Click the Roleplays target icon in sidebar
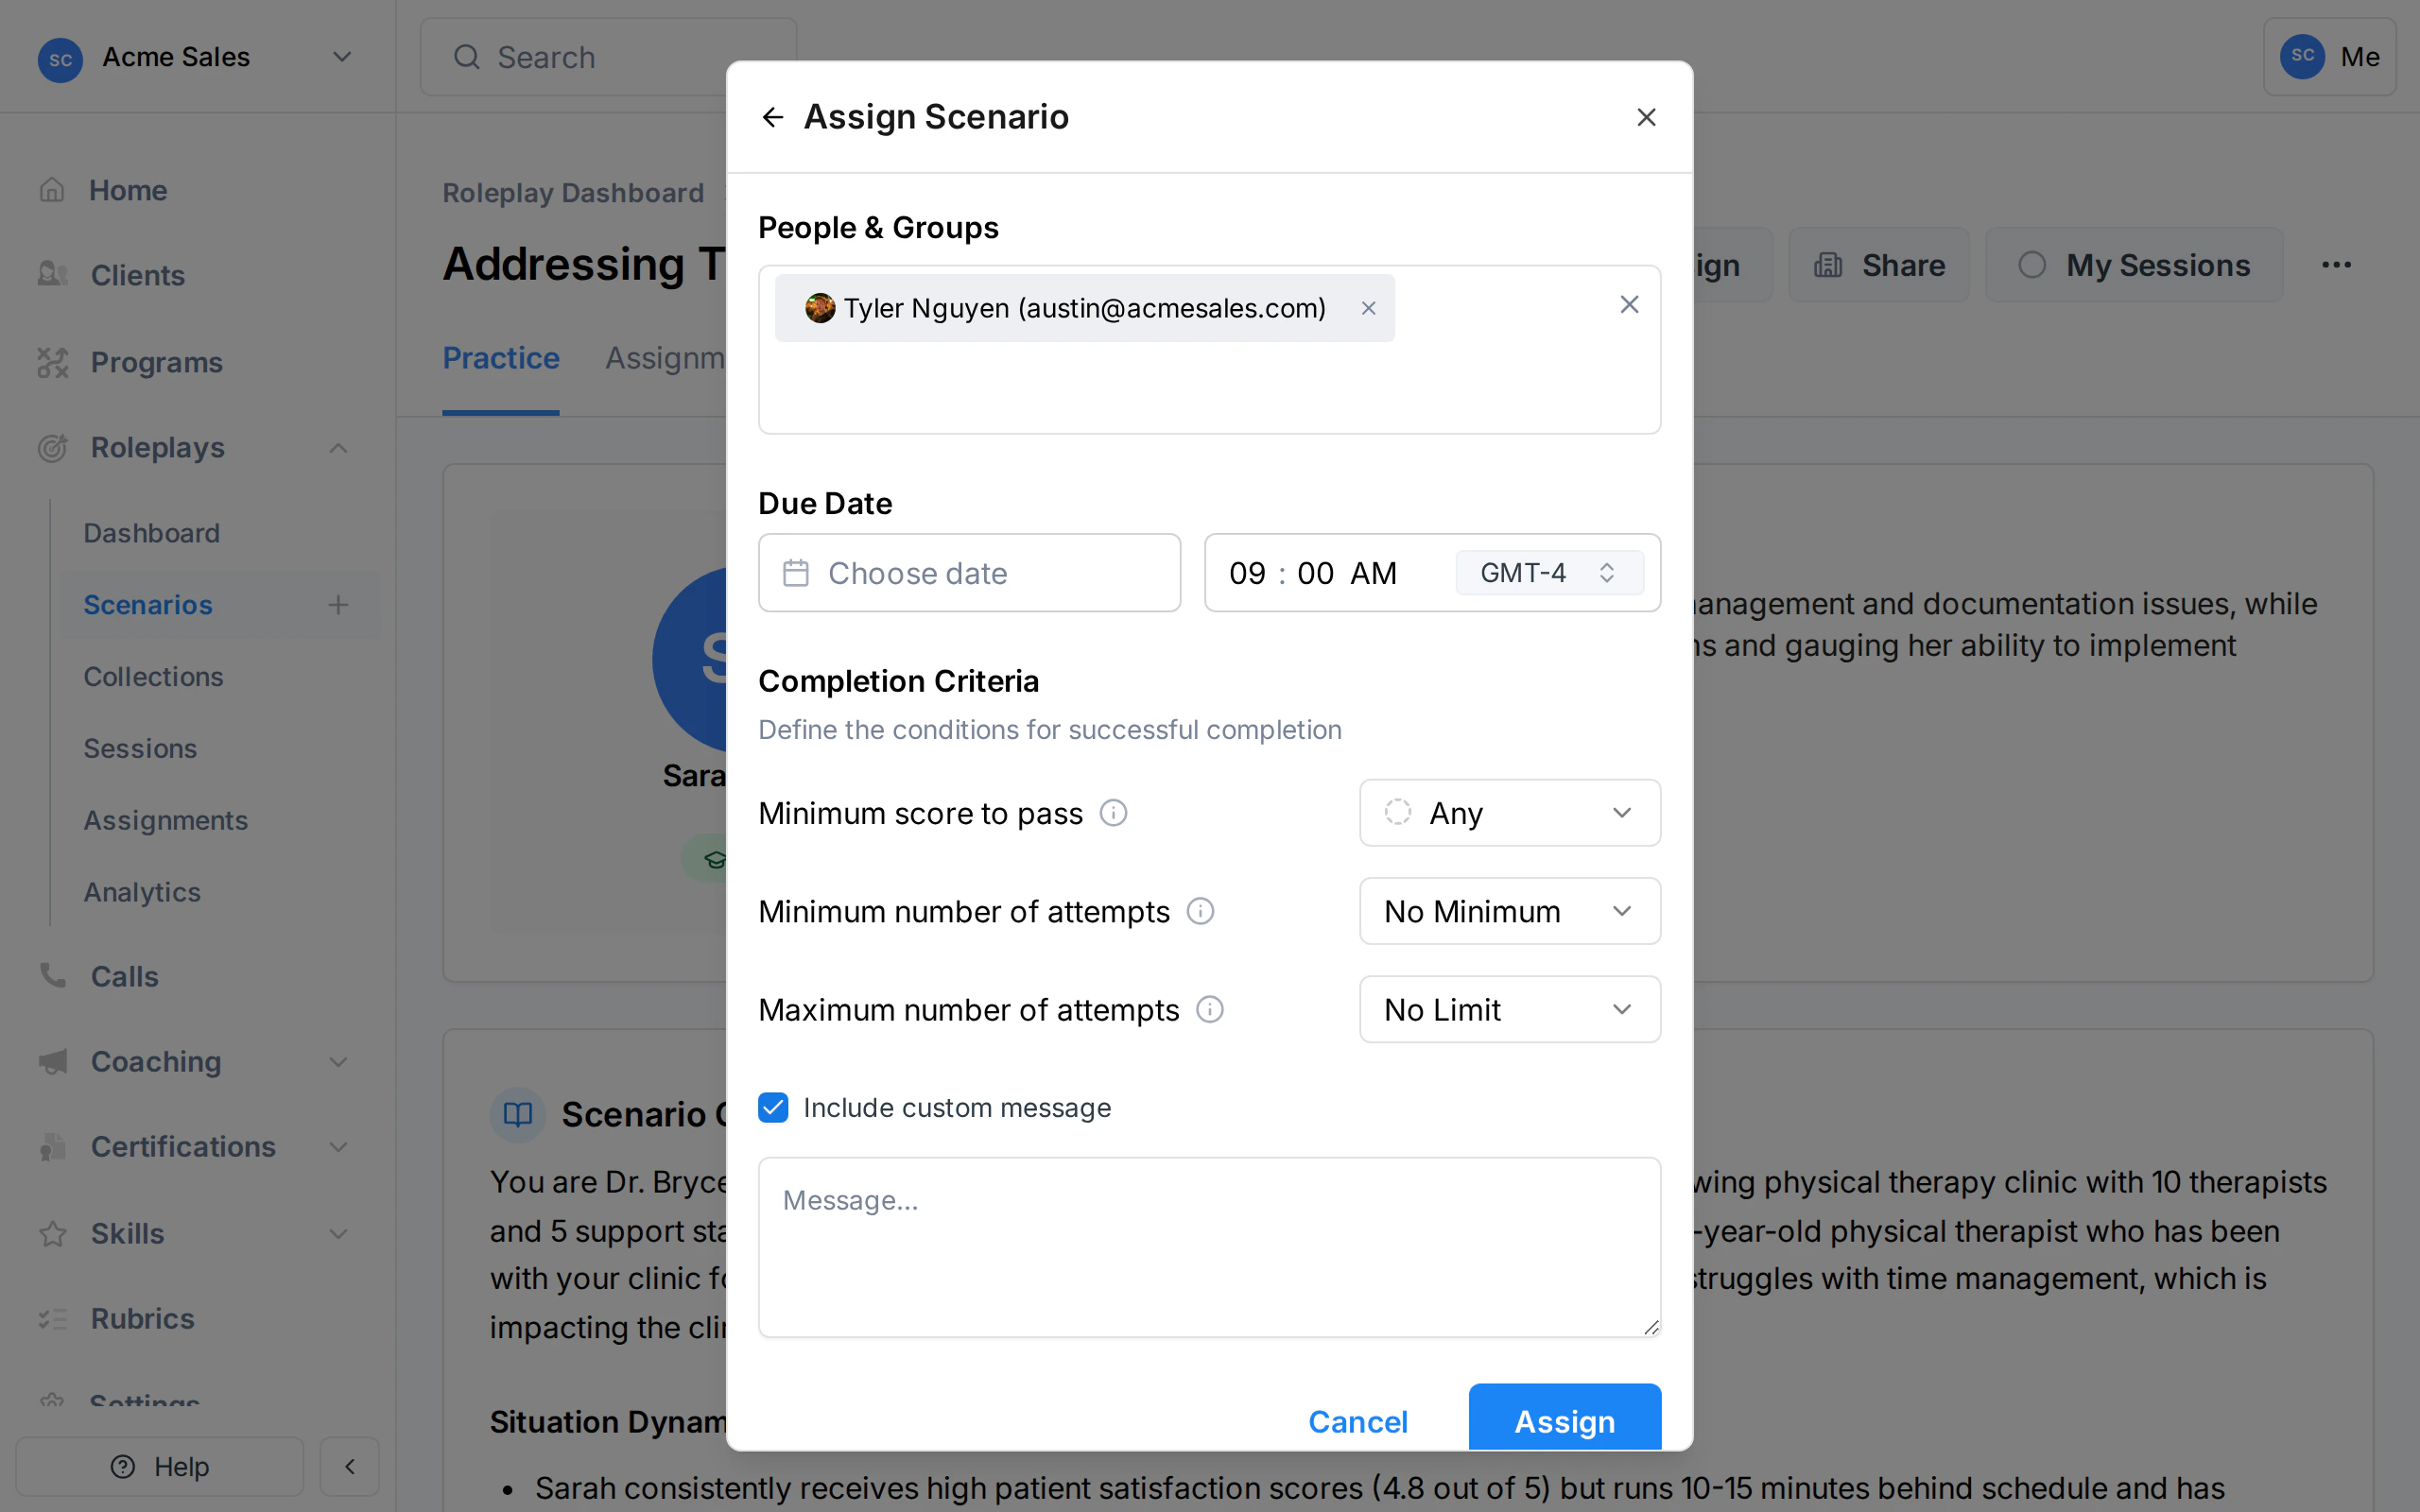The width and height of the screenshot is (2420, 1512). (51, 448)
